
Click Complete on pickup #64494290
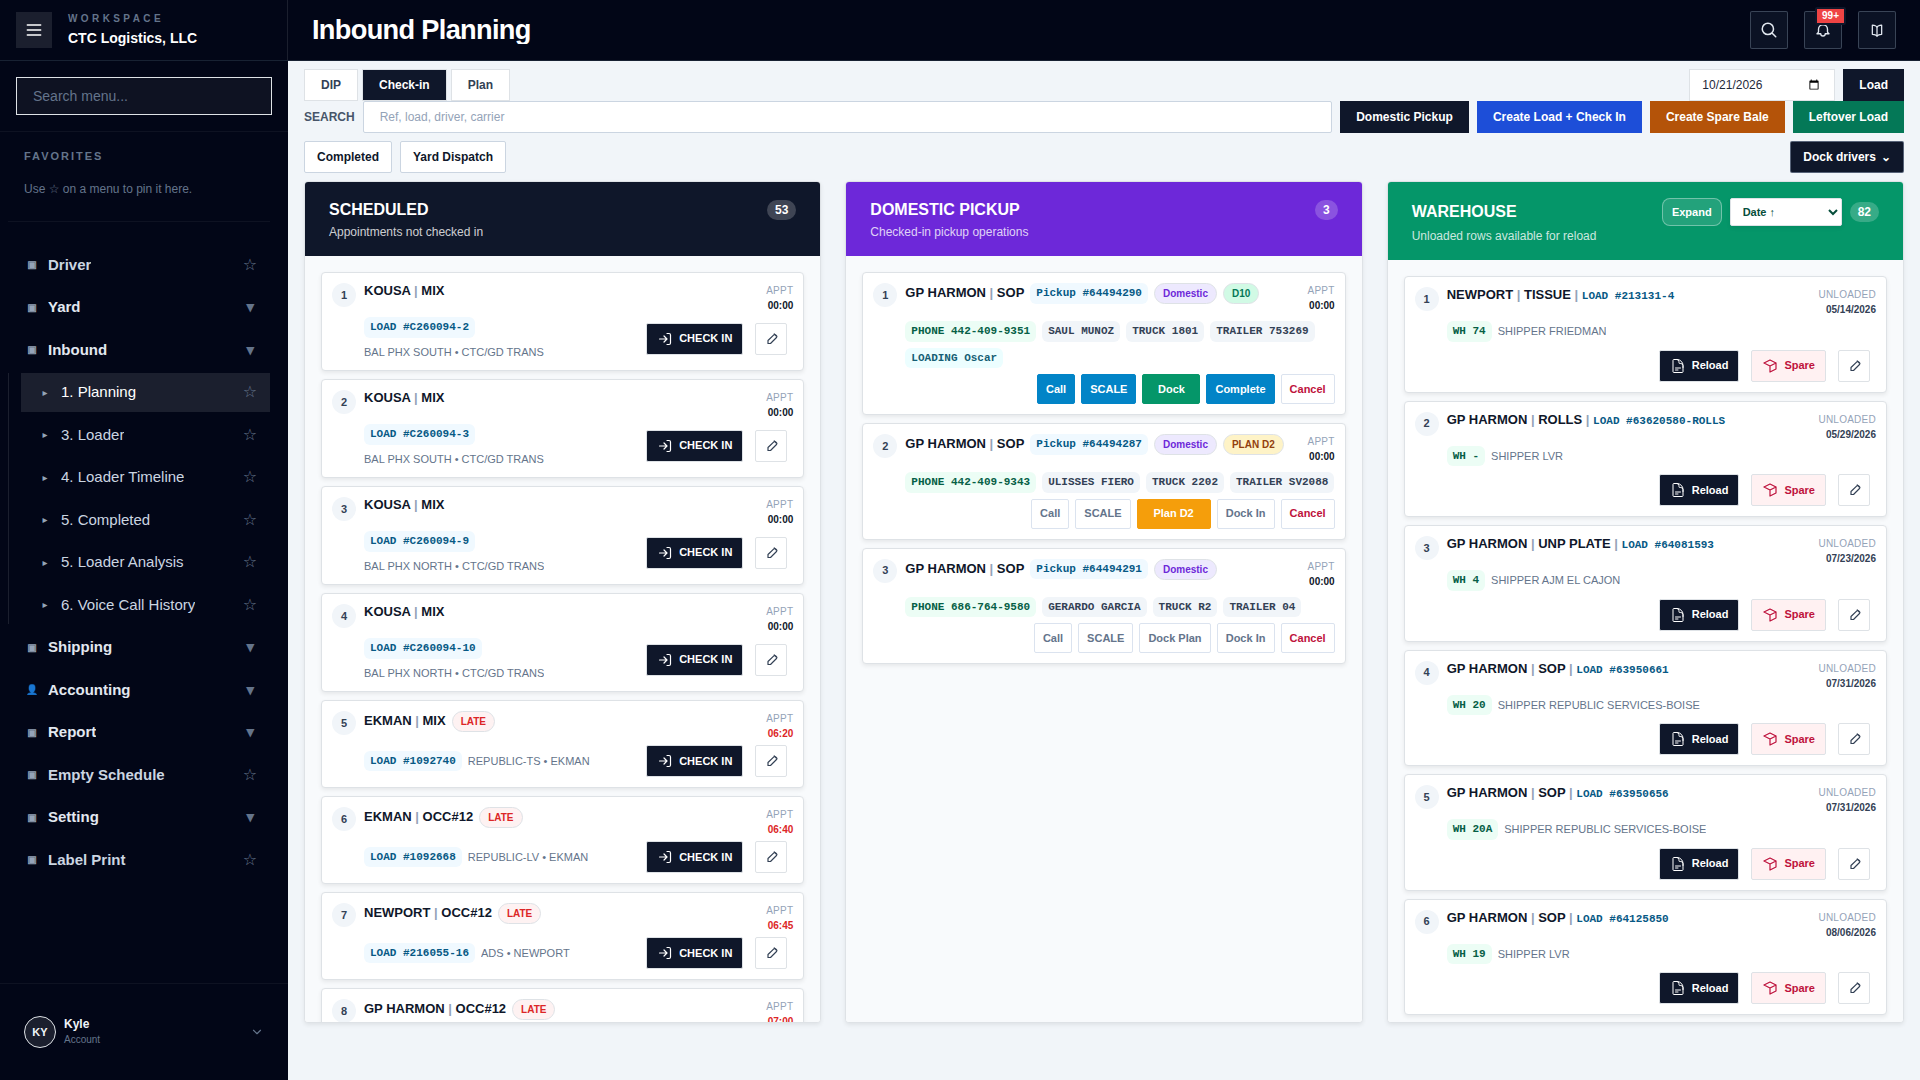[x=1240, y=390]
